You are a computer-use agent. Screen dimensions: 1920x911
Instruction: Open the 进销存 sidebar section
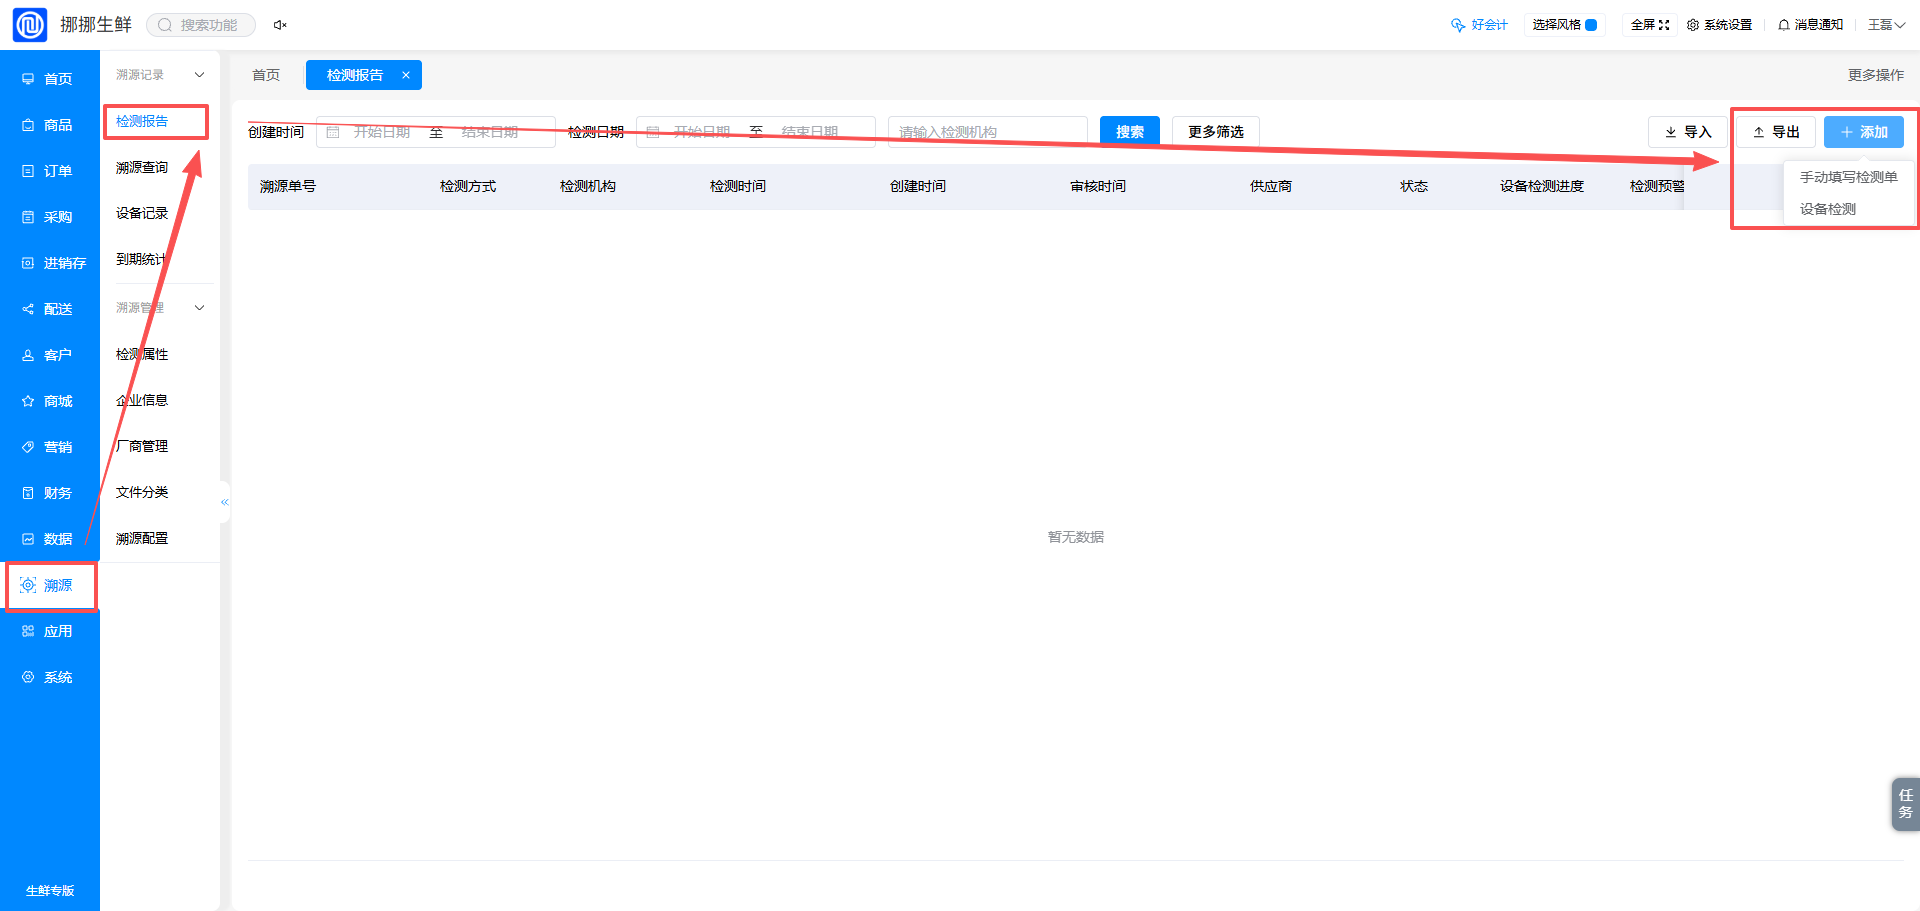point(50,263)
